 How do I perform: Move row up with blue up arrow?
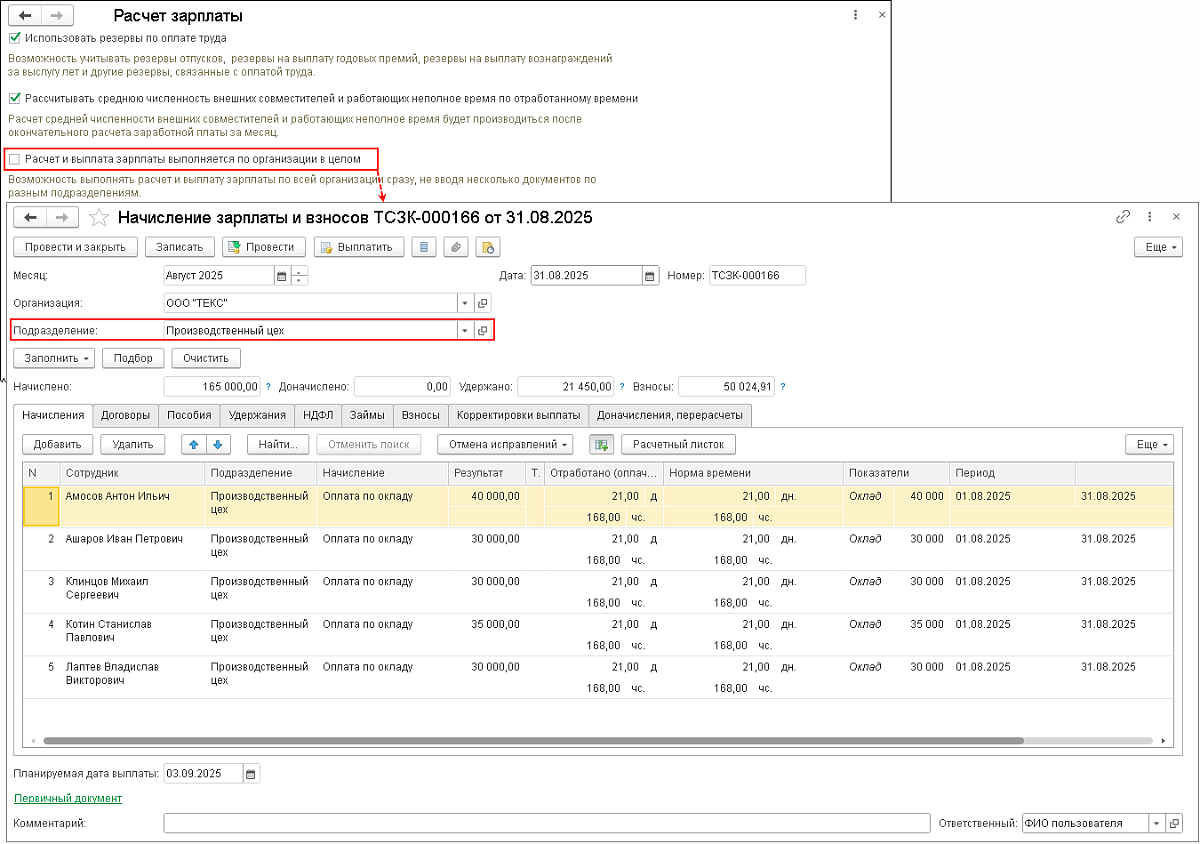194,444
